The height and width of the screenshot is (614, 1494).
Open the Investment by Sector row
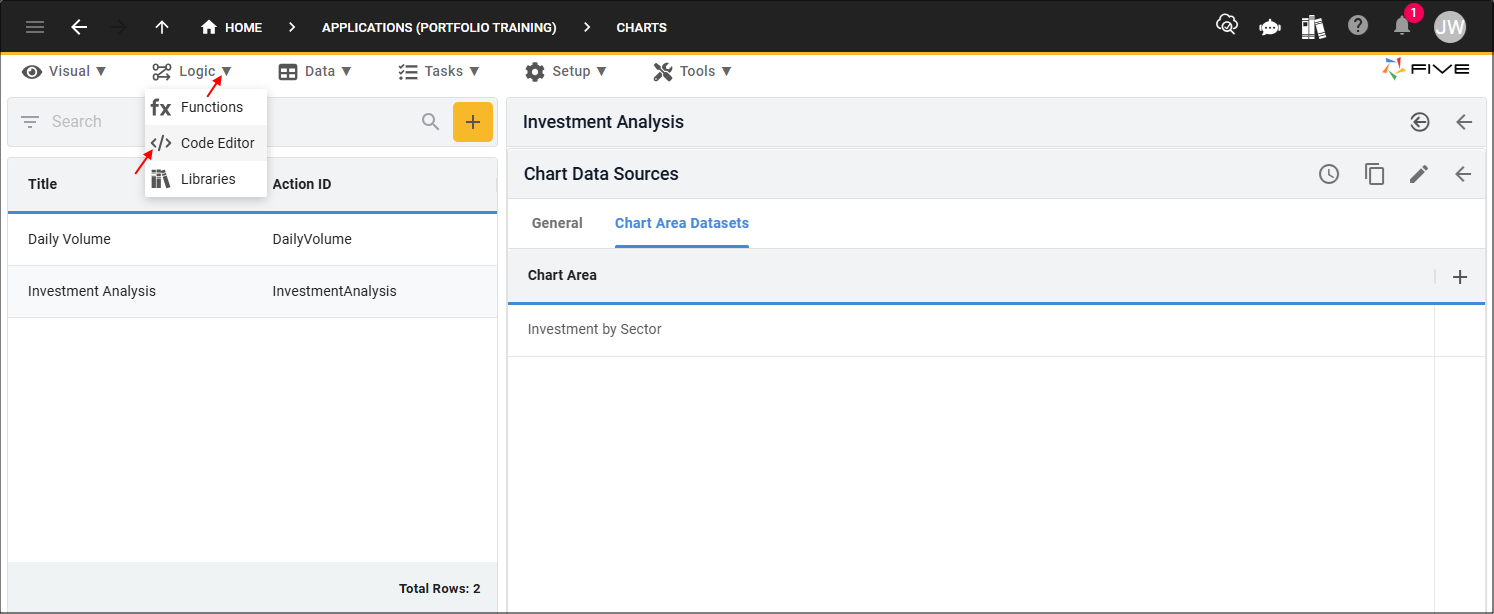click(996, 329)
